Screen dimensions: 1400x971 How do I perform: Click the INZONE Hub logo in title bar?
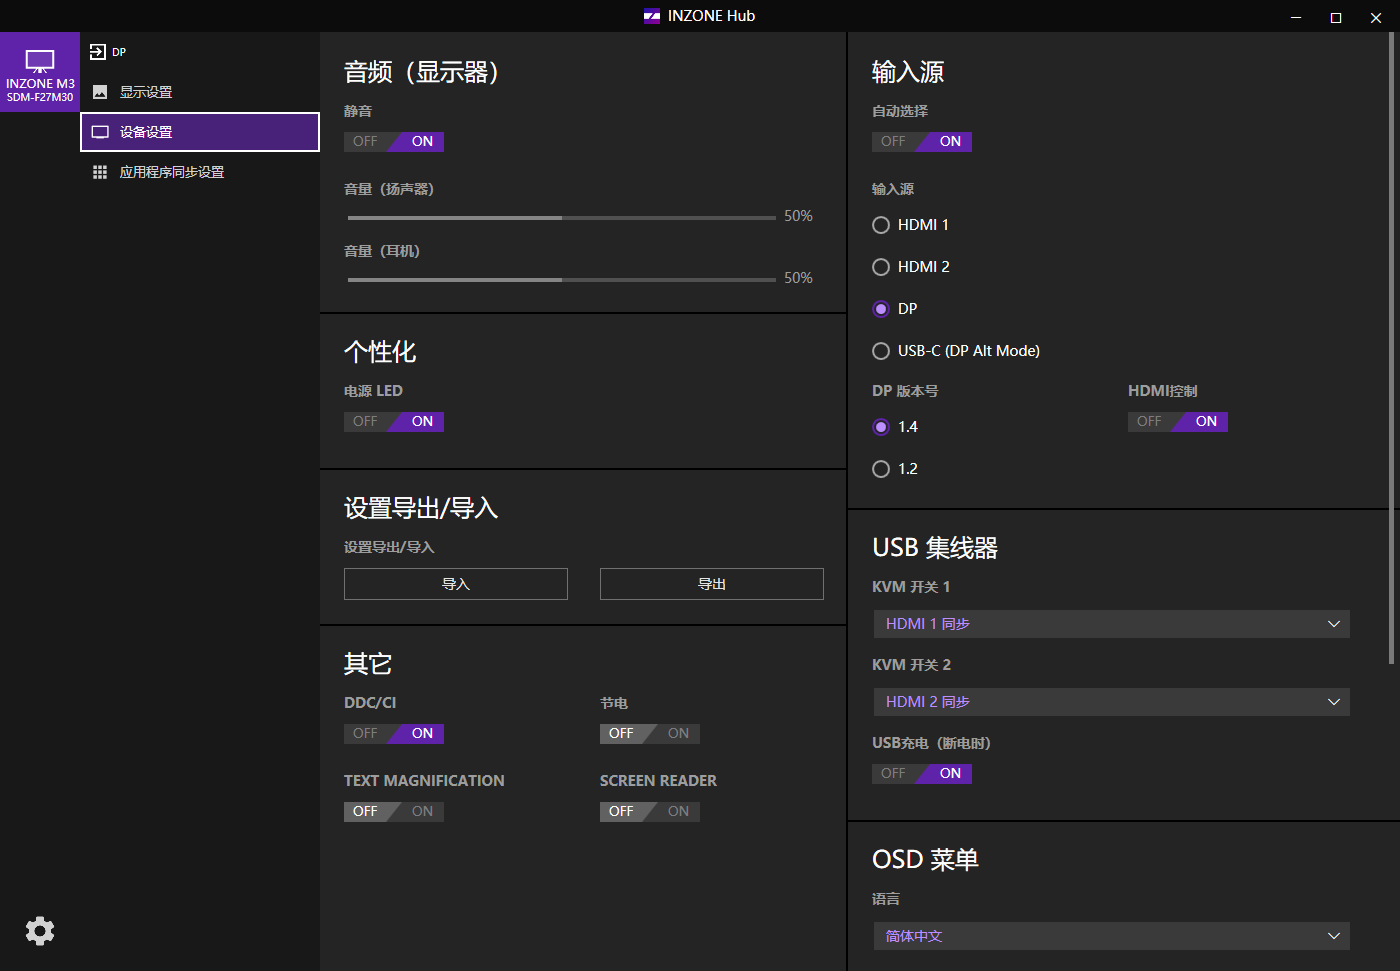click(652, 16)
